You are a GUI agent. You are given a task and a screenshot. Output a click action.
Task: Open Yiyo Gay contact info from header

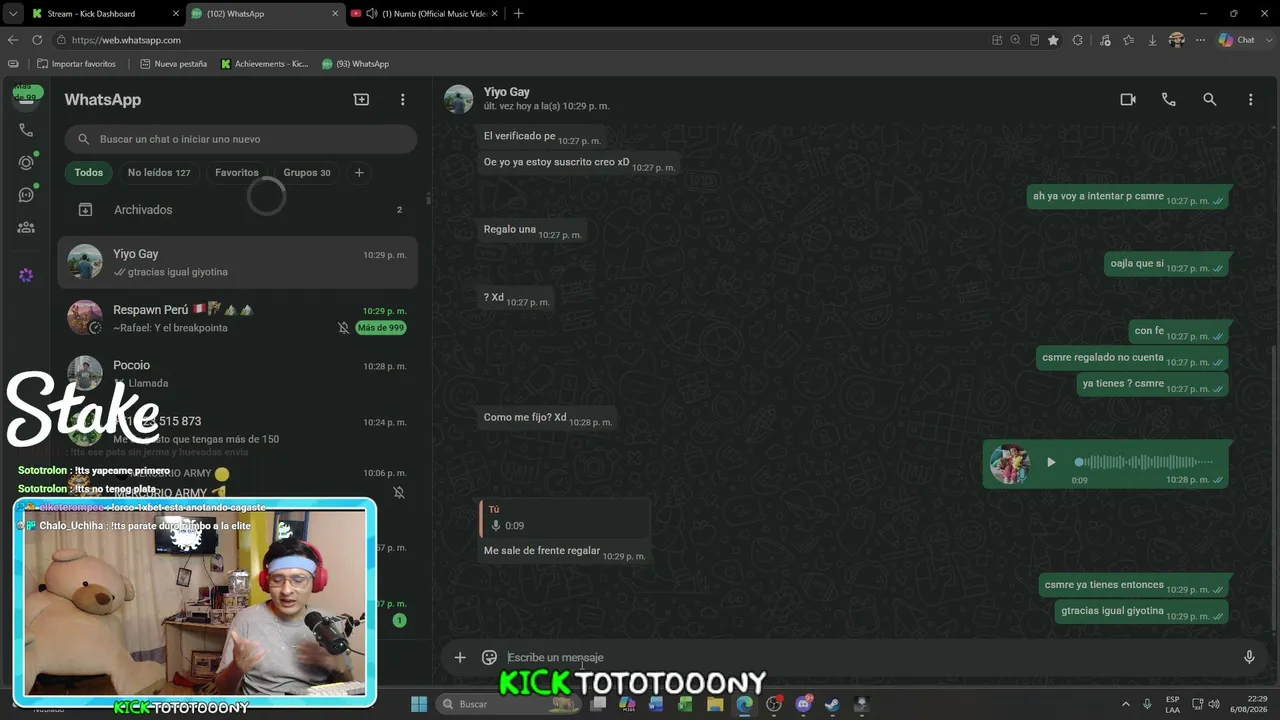point(546,98)
